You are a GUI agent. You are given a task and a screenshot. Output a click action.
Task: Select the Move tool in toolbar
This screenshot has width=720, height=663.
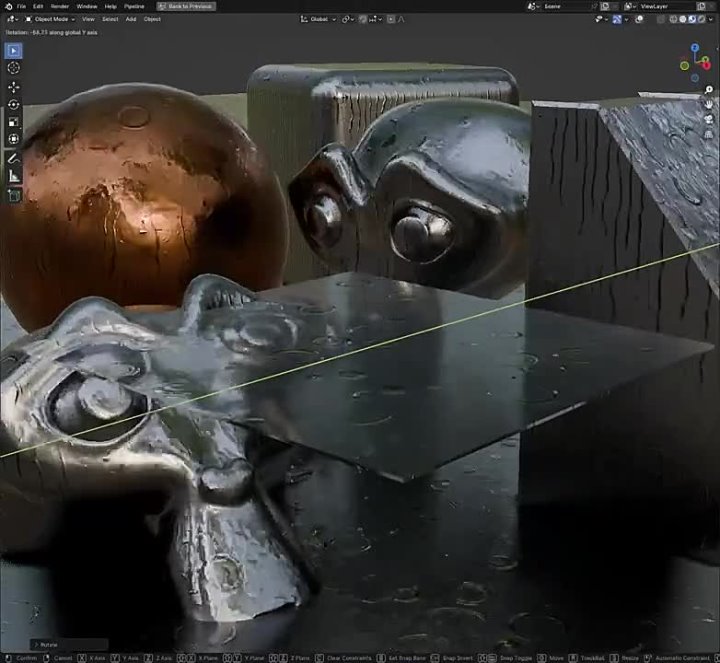coord(14,86)
